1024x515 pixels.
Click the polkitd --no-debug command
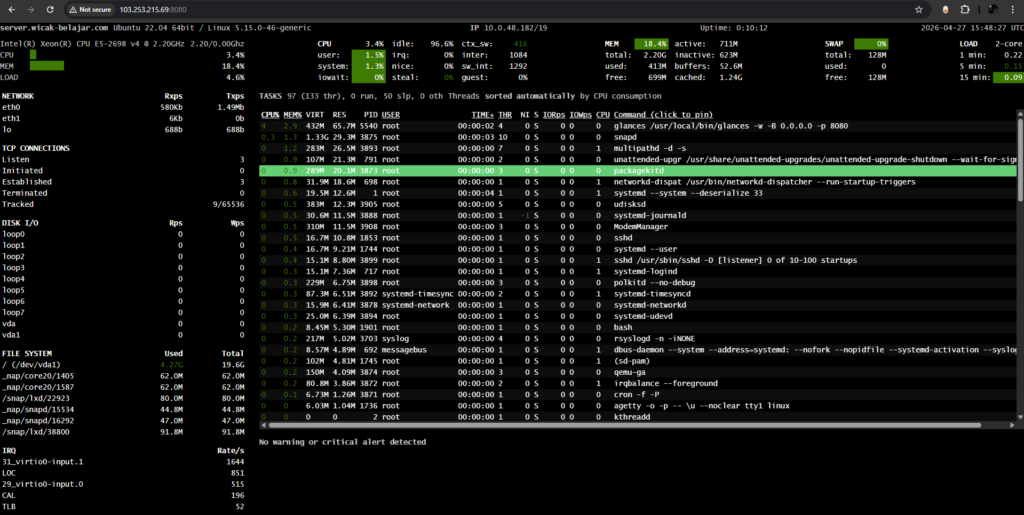(654, 283)
